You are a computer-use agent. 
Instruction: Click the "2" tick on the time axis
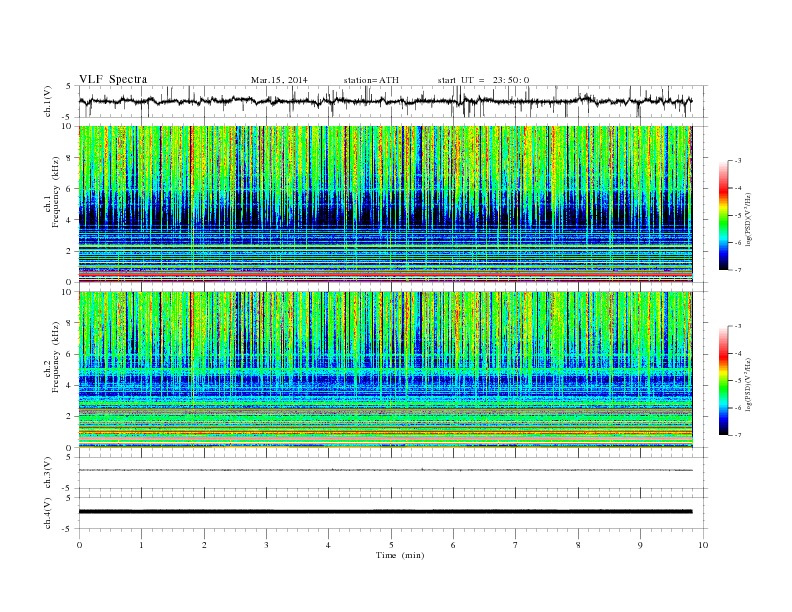204,545
